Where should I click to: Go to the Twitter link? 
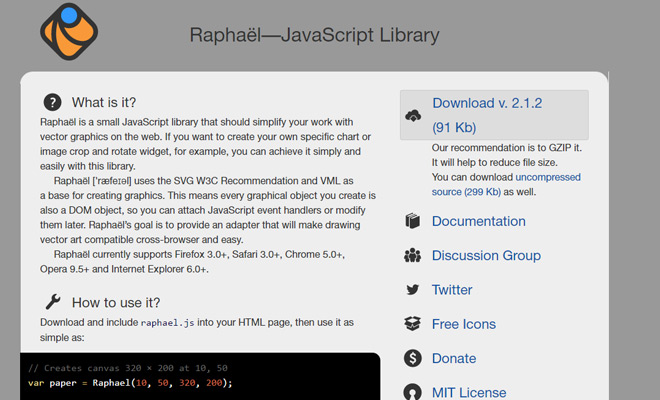tap(452, 290)
